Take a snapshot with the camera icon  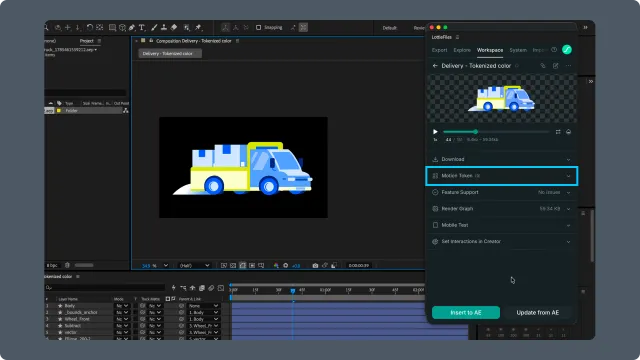315,265
